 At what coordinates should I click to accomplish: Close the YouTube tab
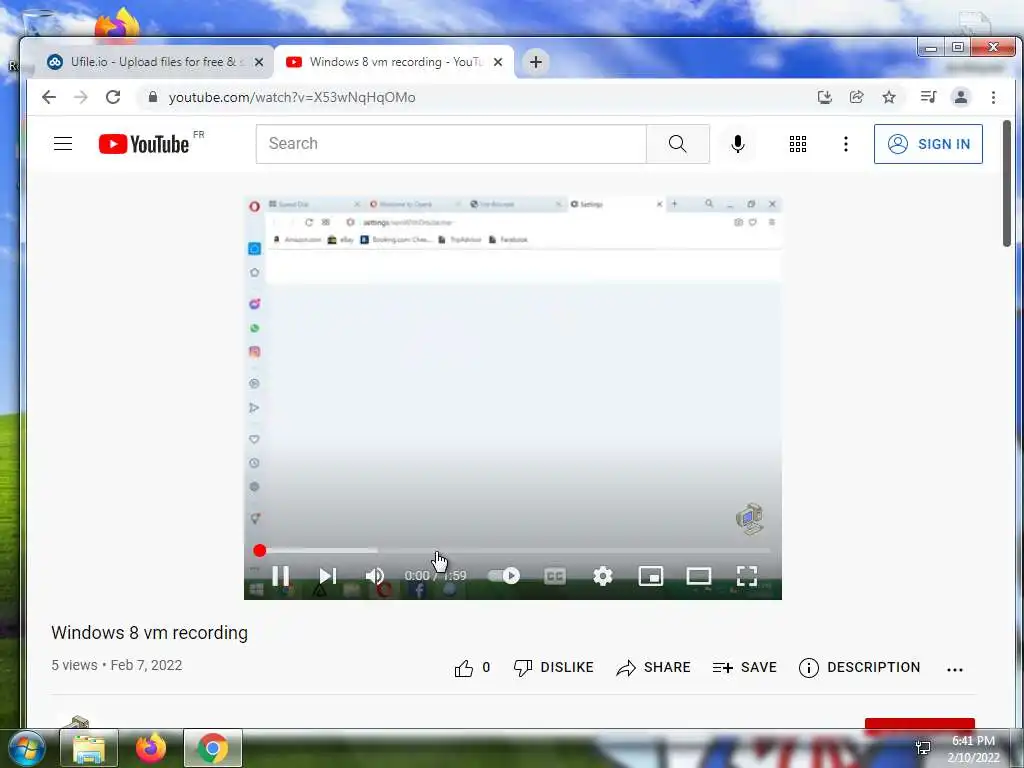(x=498, y=62)
